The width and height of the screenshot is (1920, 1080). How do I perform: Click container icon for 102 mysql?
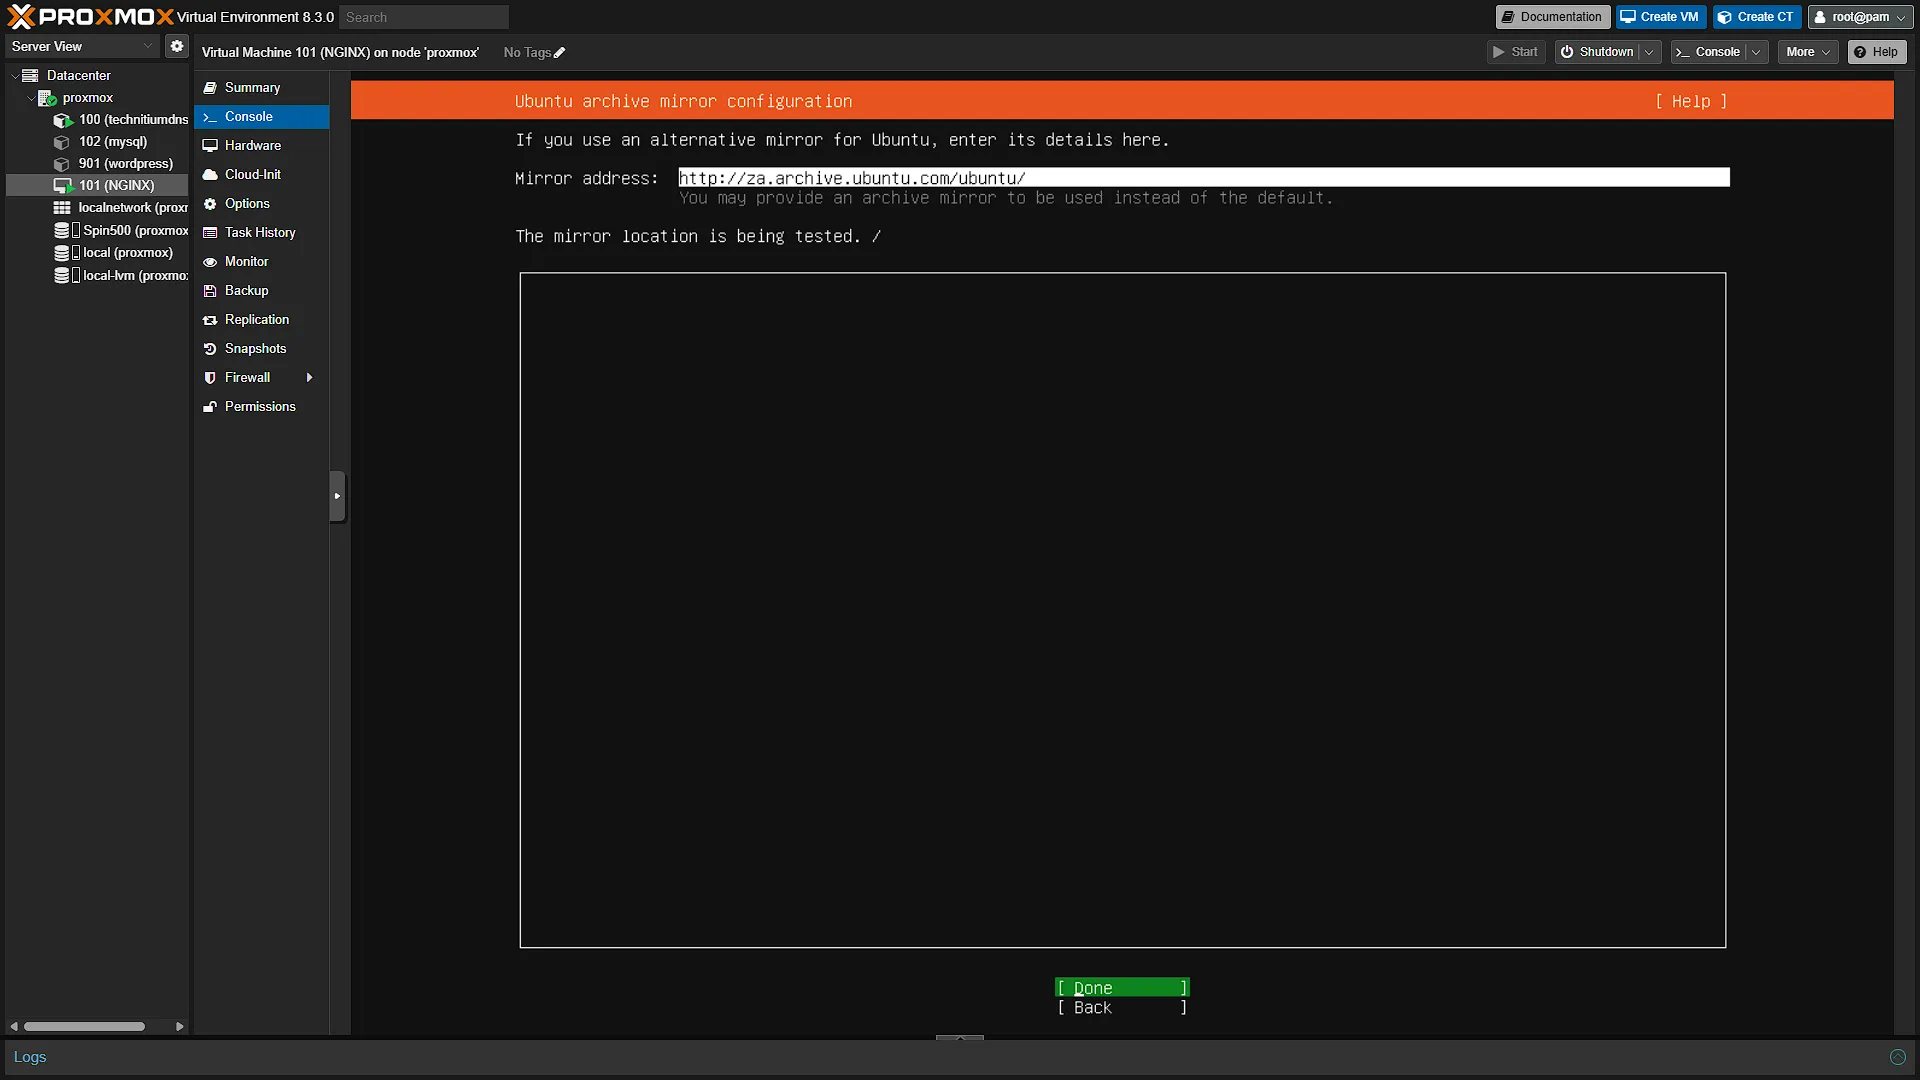[x=62, y=142]
